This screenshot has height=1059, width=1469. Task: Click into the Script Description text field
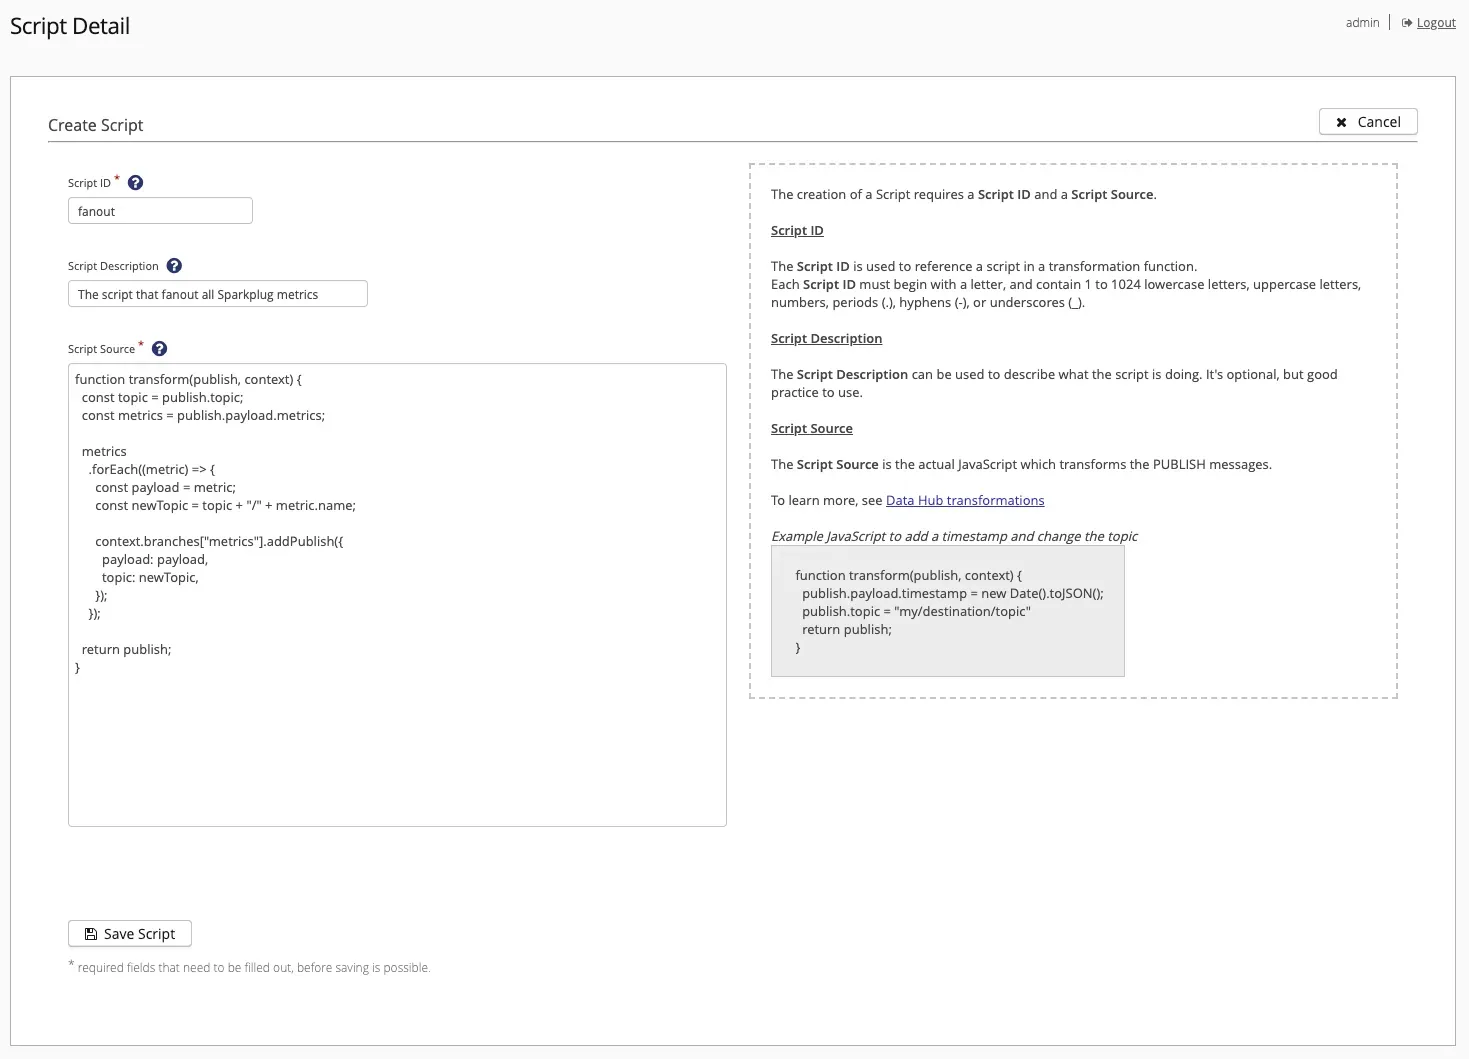pos(217,294)
